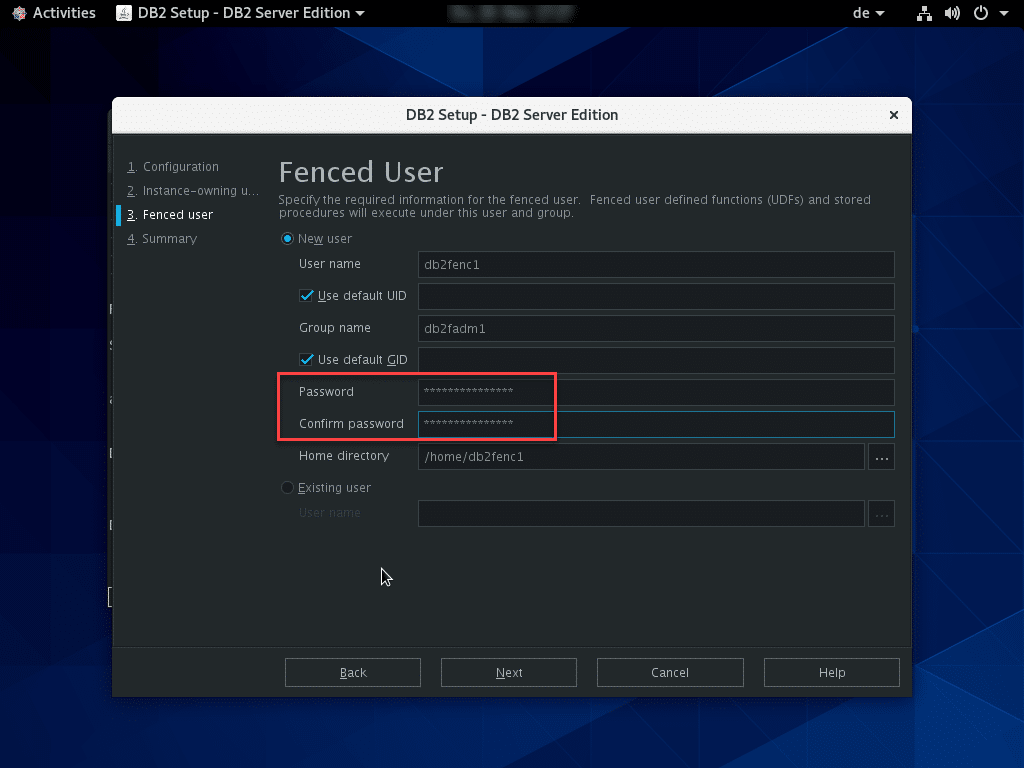Screen dimensions: 1024x768
Task: Click the volume speaker icon
Action: 951,13
